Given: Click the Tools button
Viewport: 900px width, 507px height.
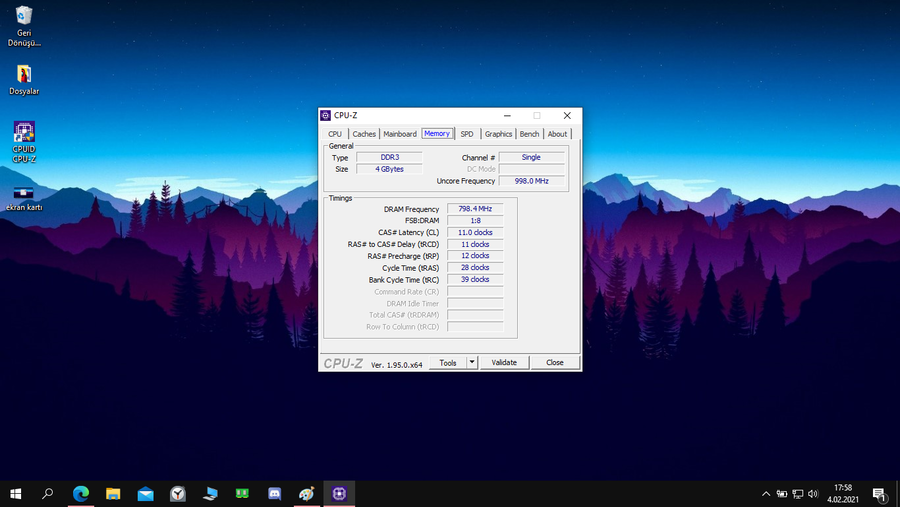Looking at the screenshot, I should (448, 363).
